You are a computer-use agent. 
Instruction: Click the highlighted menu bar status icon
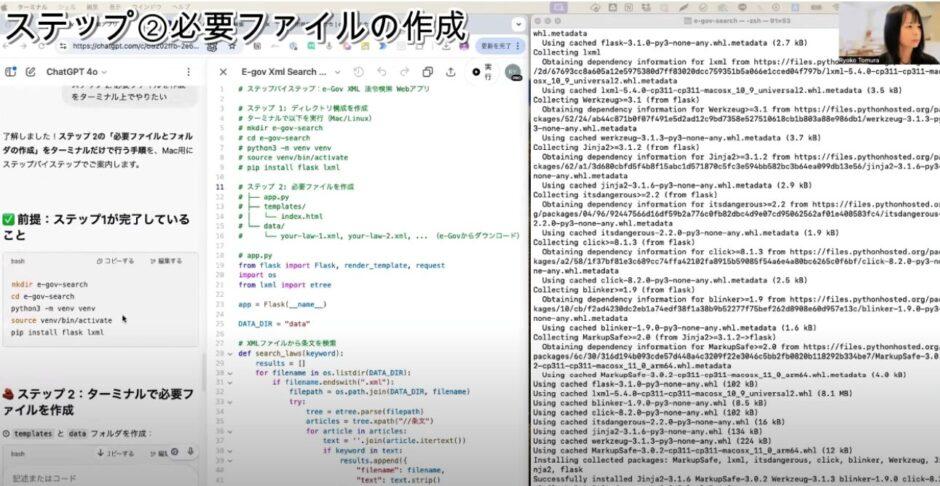(559, 7)
